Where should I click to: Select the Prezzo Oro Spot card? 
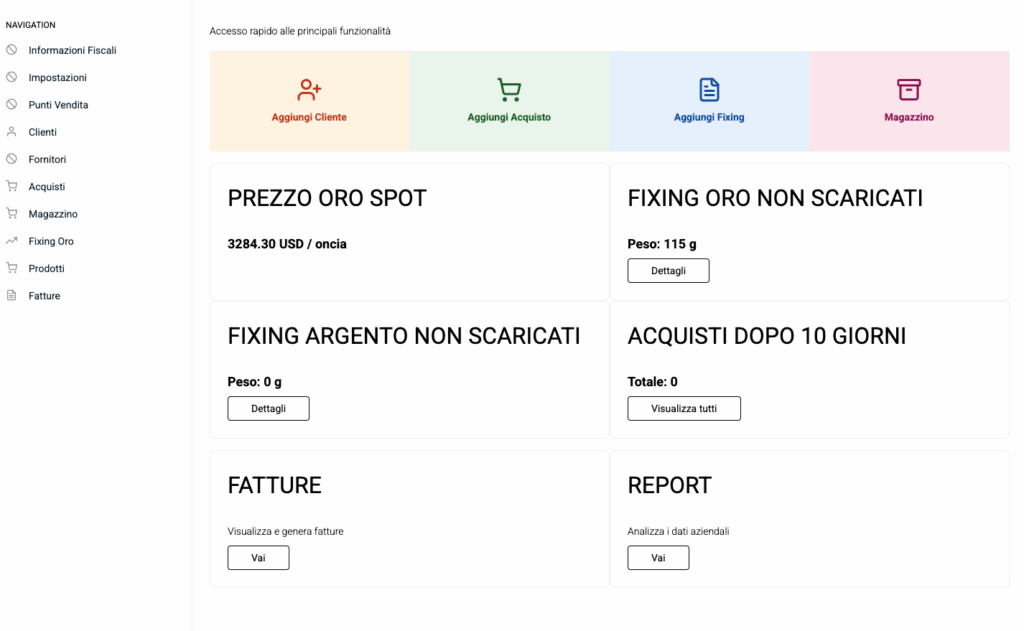(x=409, y=232)
